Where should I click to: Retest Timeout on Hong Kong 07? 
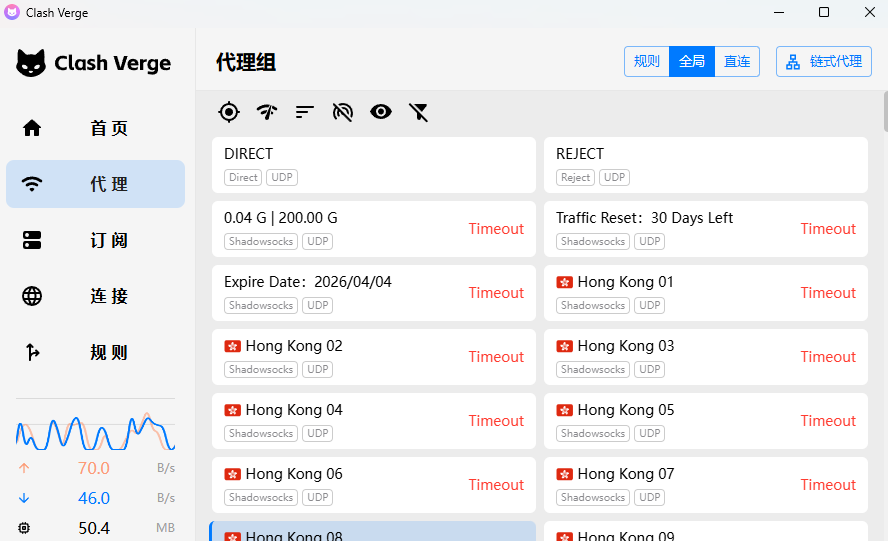click(x=828, y=485)
